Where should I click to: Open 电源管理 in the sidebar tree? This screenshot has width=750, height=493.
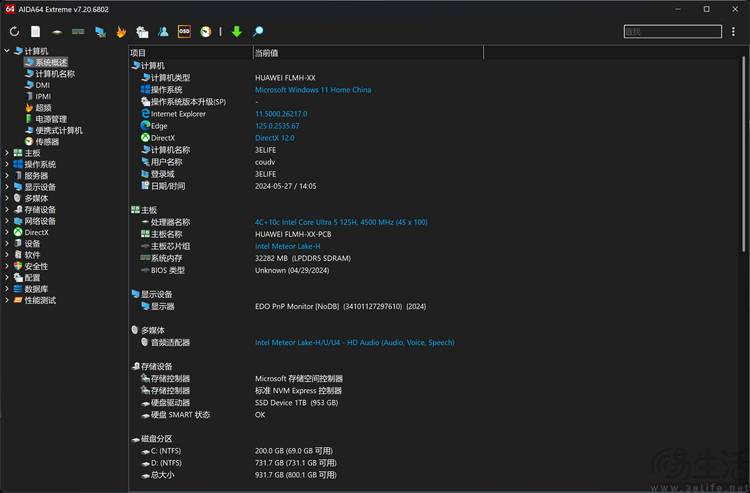click(x=46, y=119)
